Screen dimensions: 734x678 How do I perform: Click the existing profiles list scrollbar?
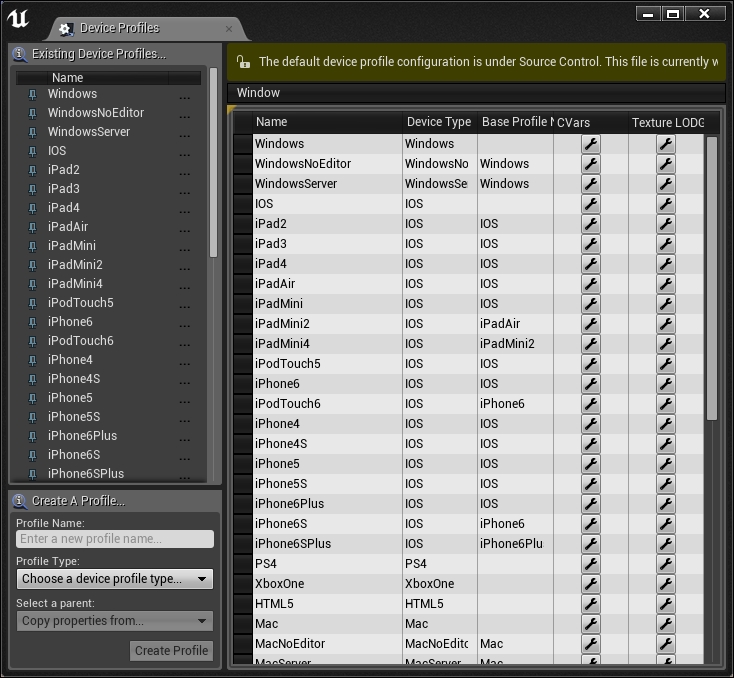pos(213,162)
